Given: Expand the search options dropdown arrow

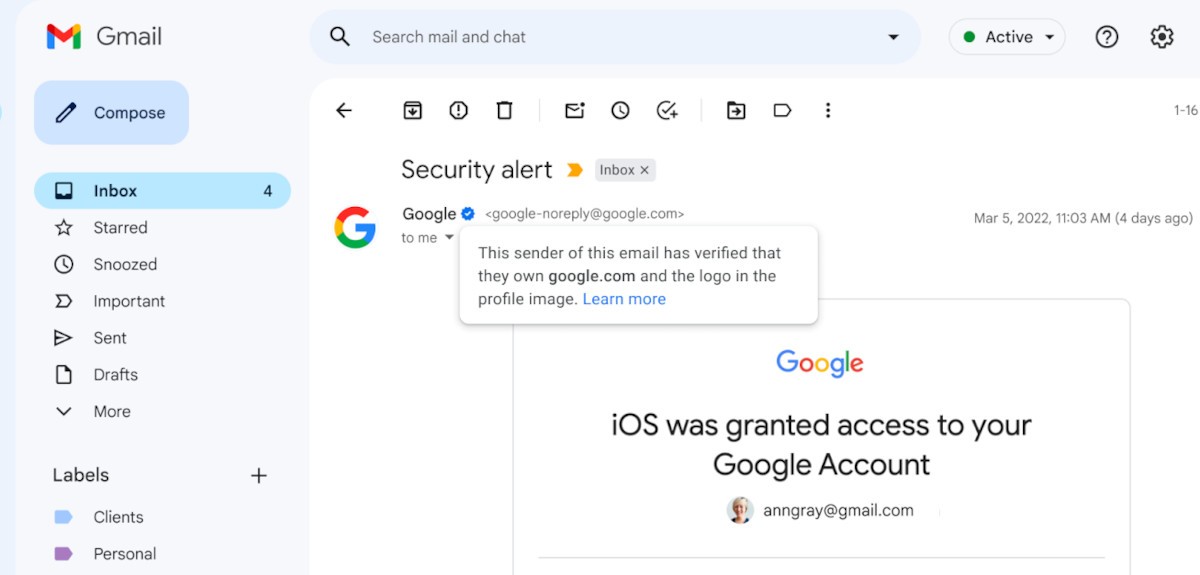Looking at the screenshot, I should click(893, 37).
